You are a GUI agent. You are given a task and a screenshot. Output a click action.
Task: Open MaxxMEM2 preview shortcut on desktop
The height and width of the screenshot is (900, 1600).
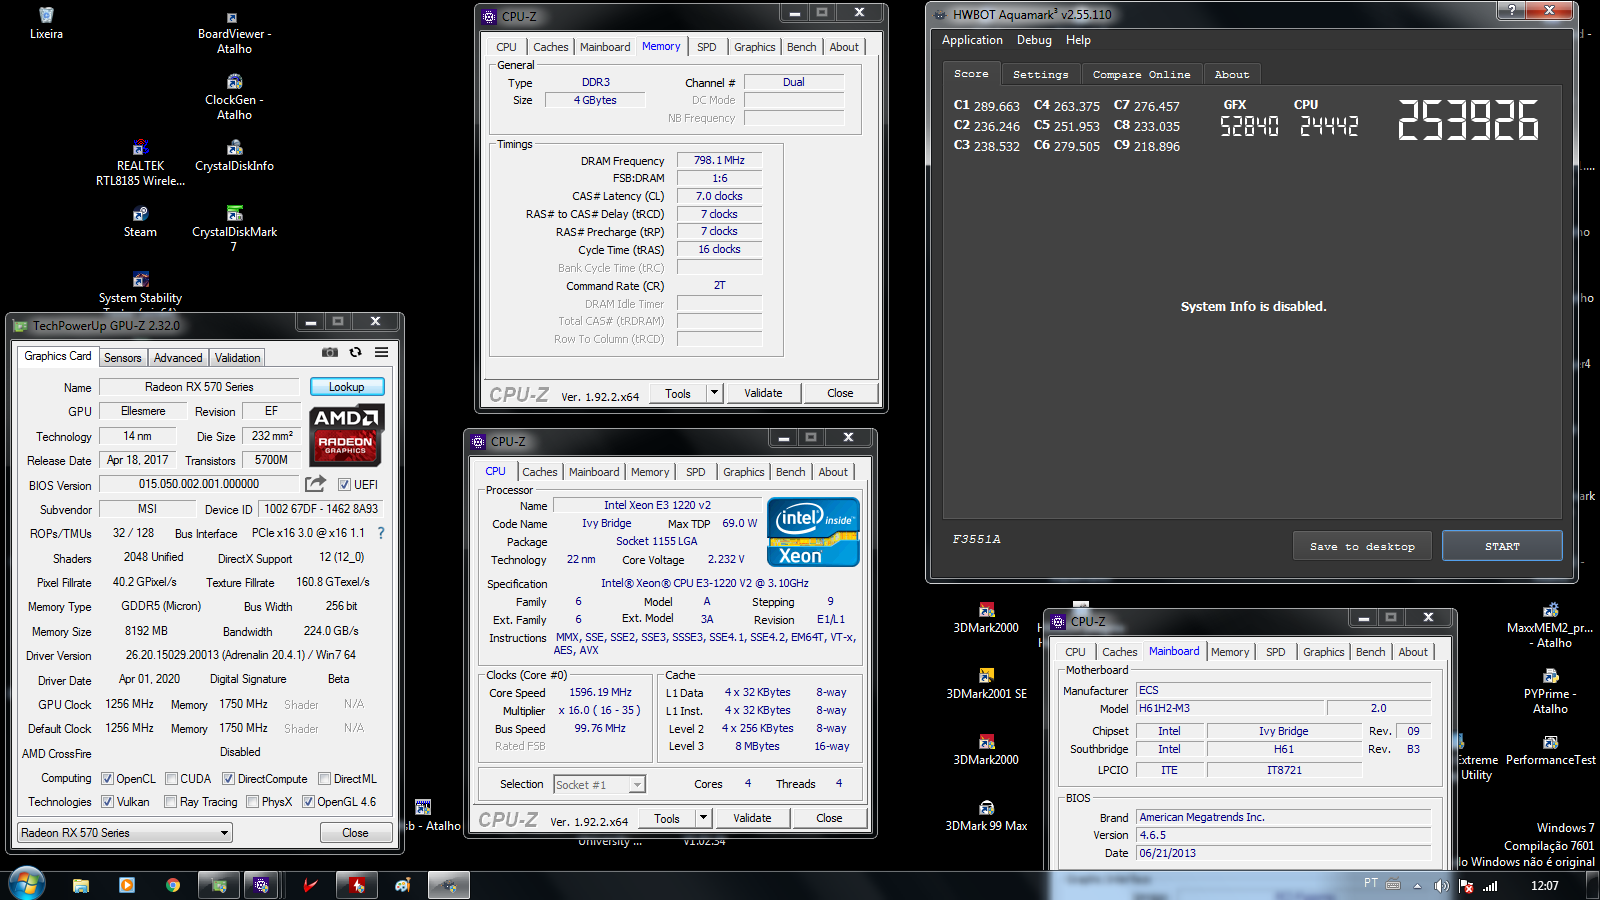click(x=1550, y=627)
